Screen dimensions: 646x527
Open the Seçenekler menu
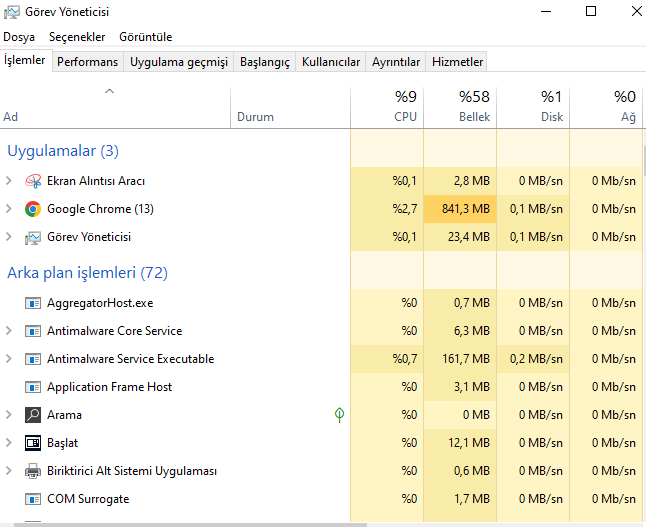click(x=77, y=37)
